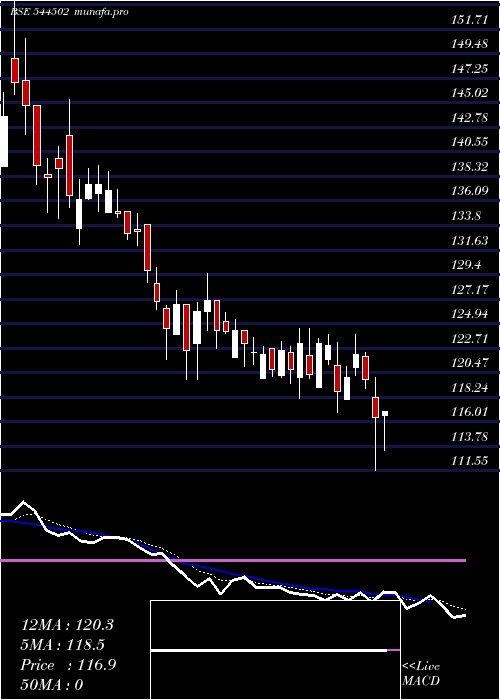Click the price label 131.63
The image size is (500, 700).
pyautogui.click(x=470, y=241)
